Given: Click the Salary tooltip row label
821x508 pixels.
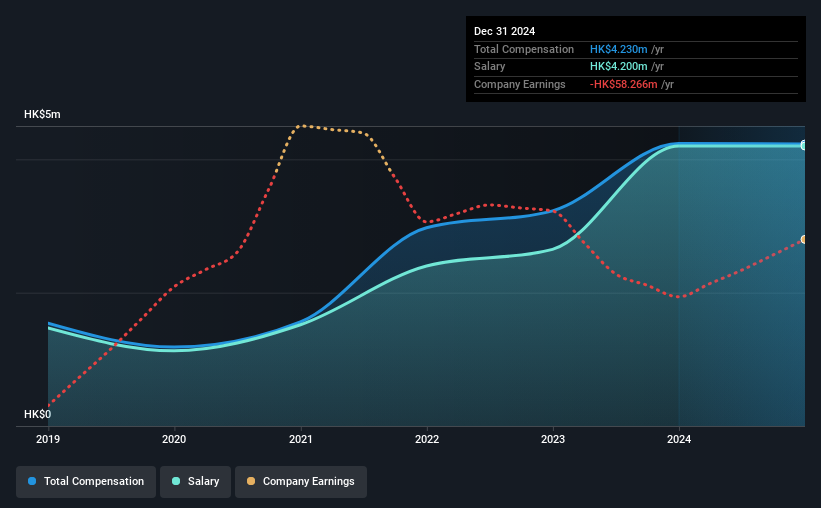Looking at the screenshot, I should pos(490,67).
